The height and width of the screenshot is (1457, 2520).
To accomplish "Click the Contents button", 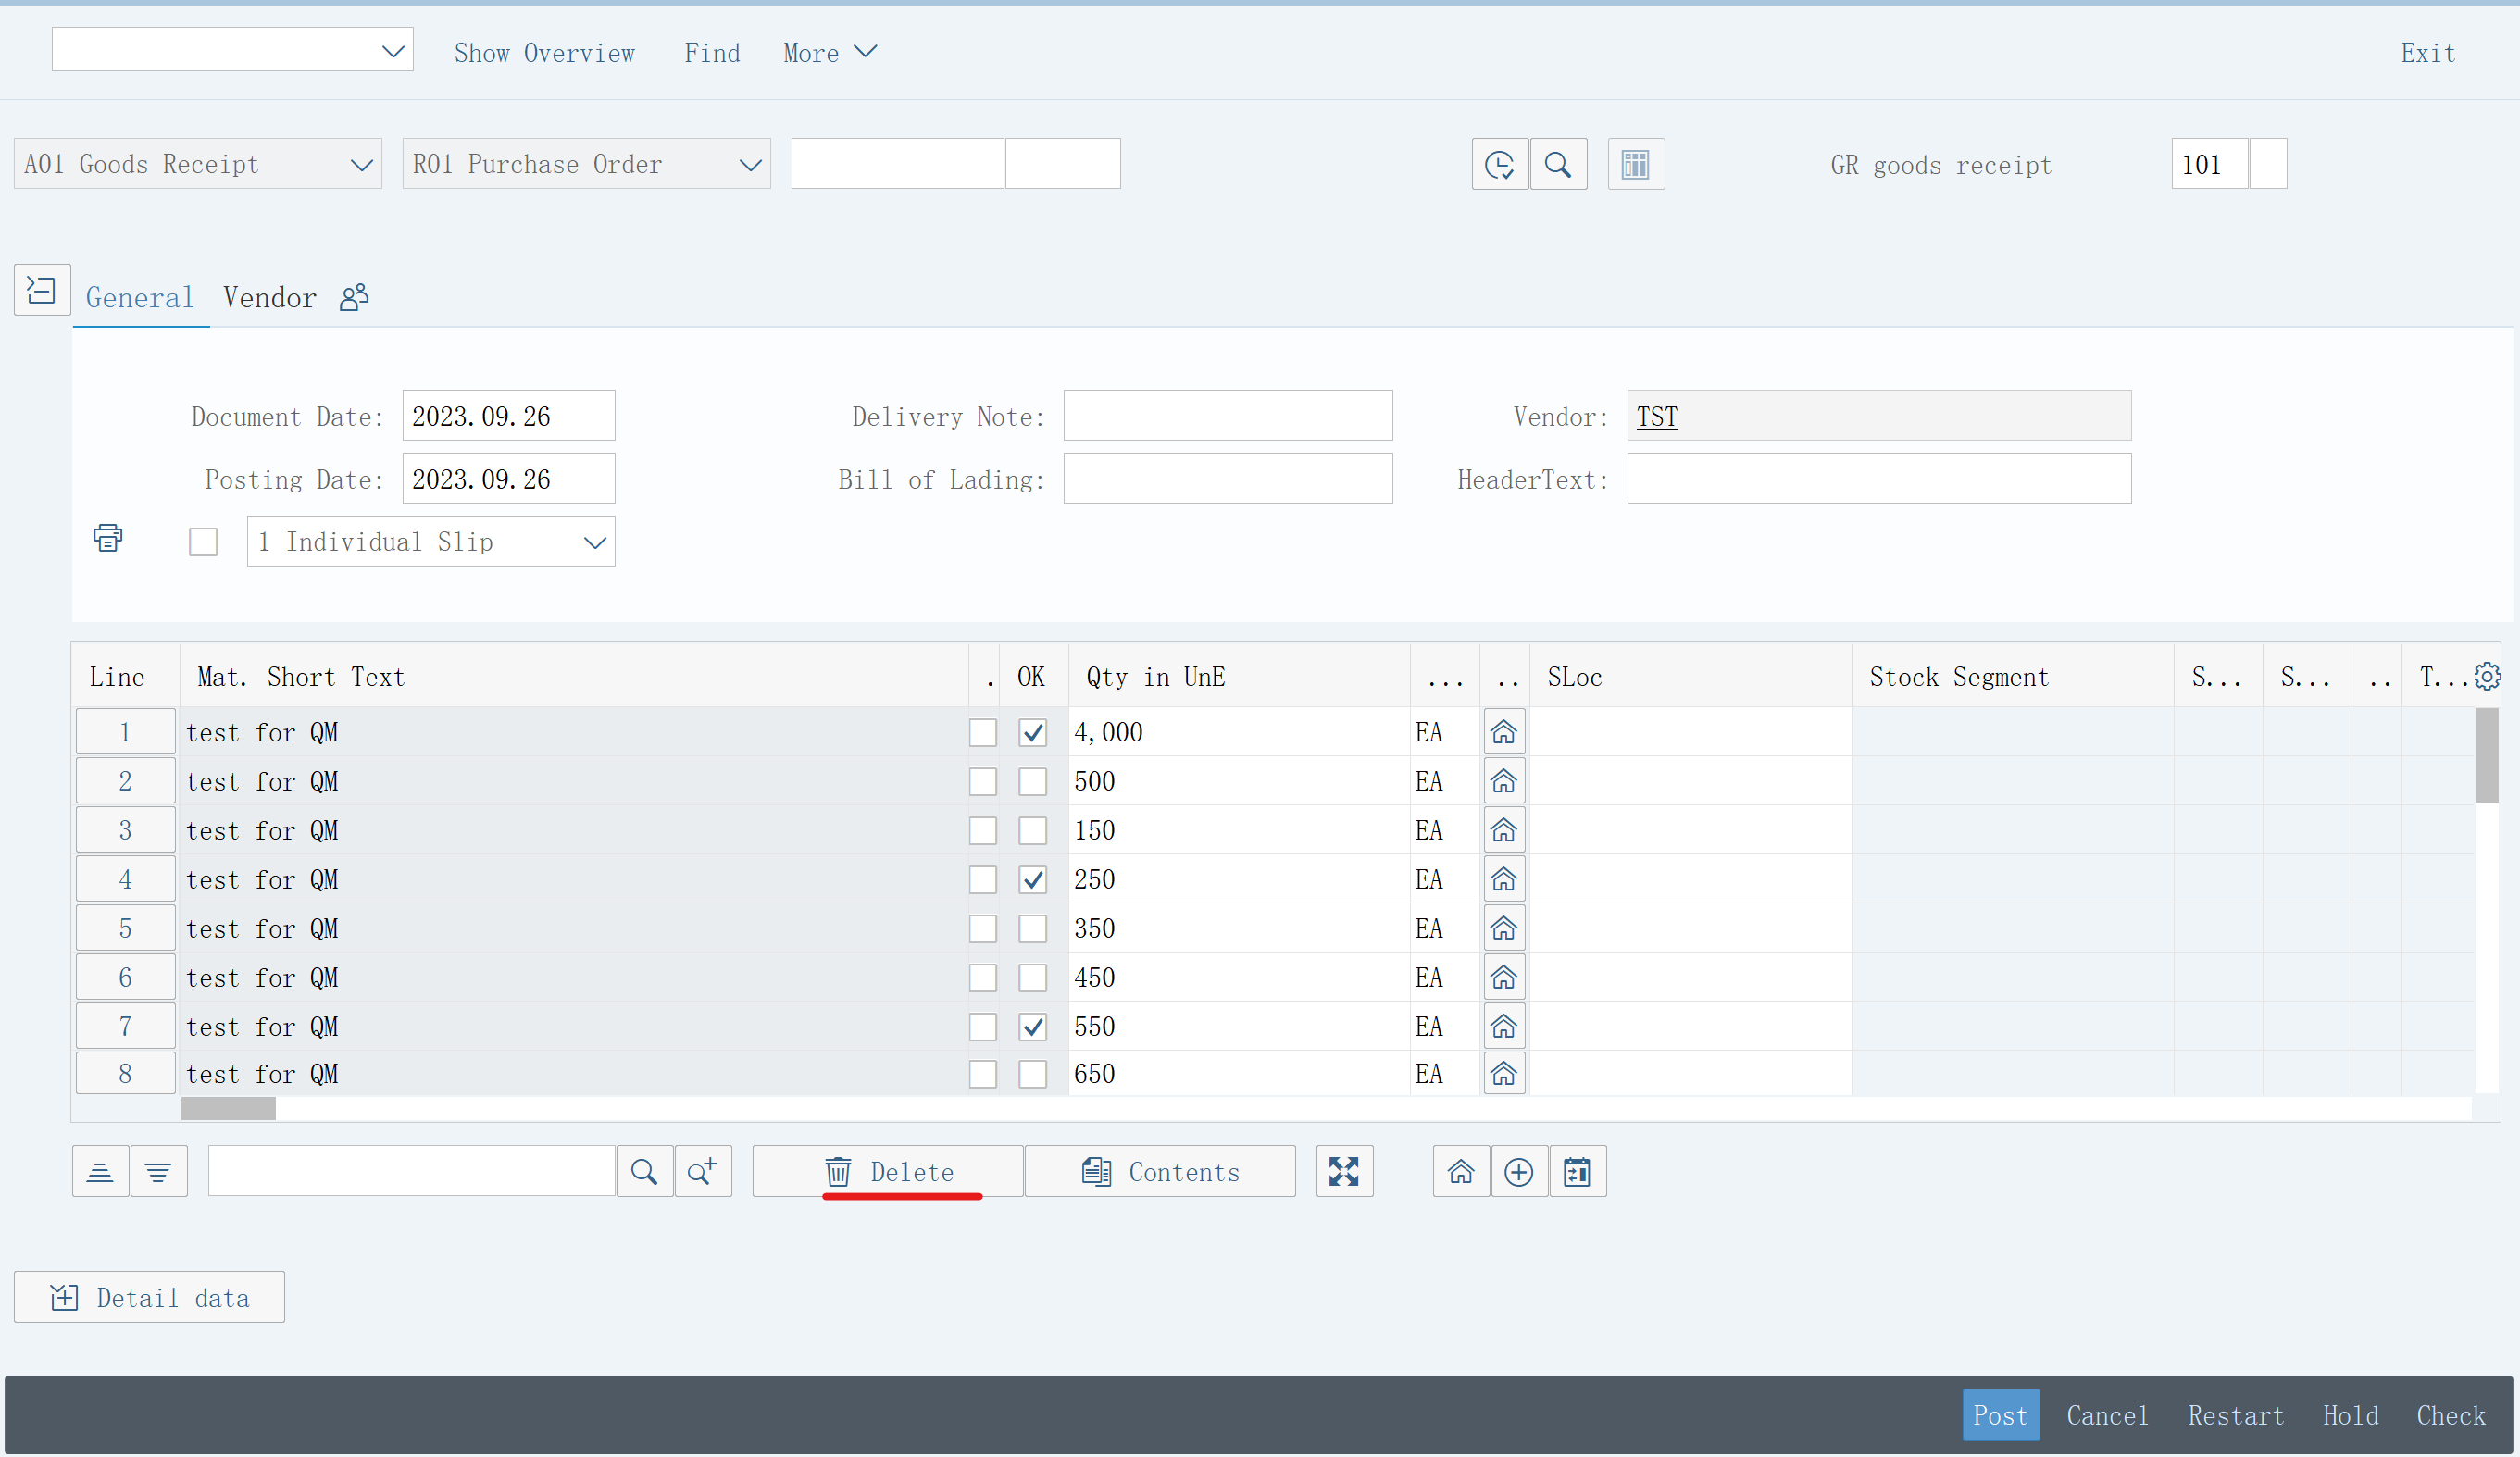I will 1160,1171.
